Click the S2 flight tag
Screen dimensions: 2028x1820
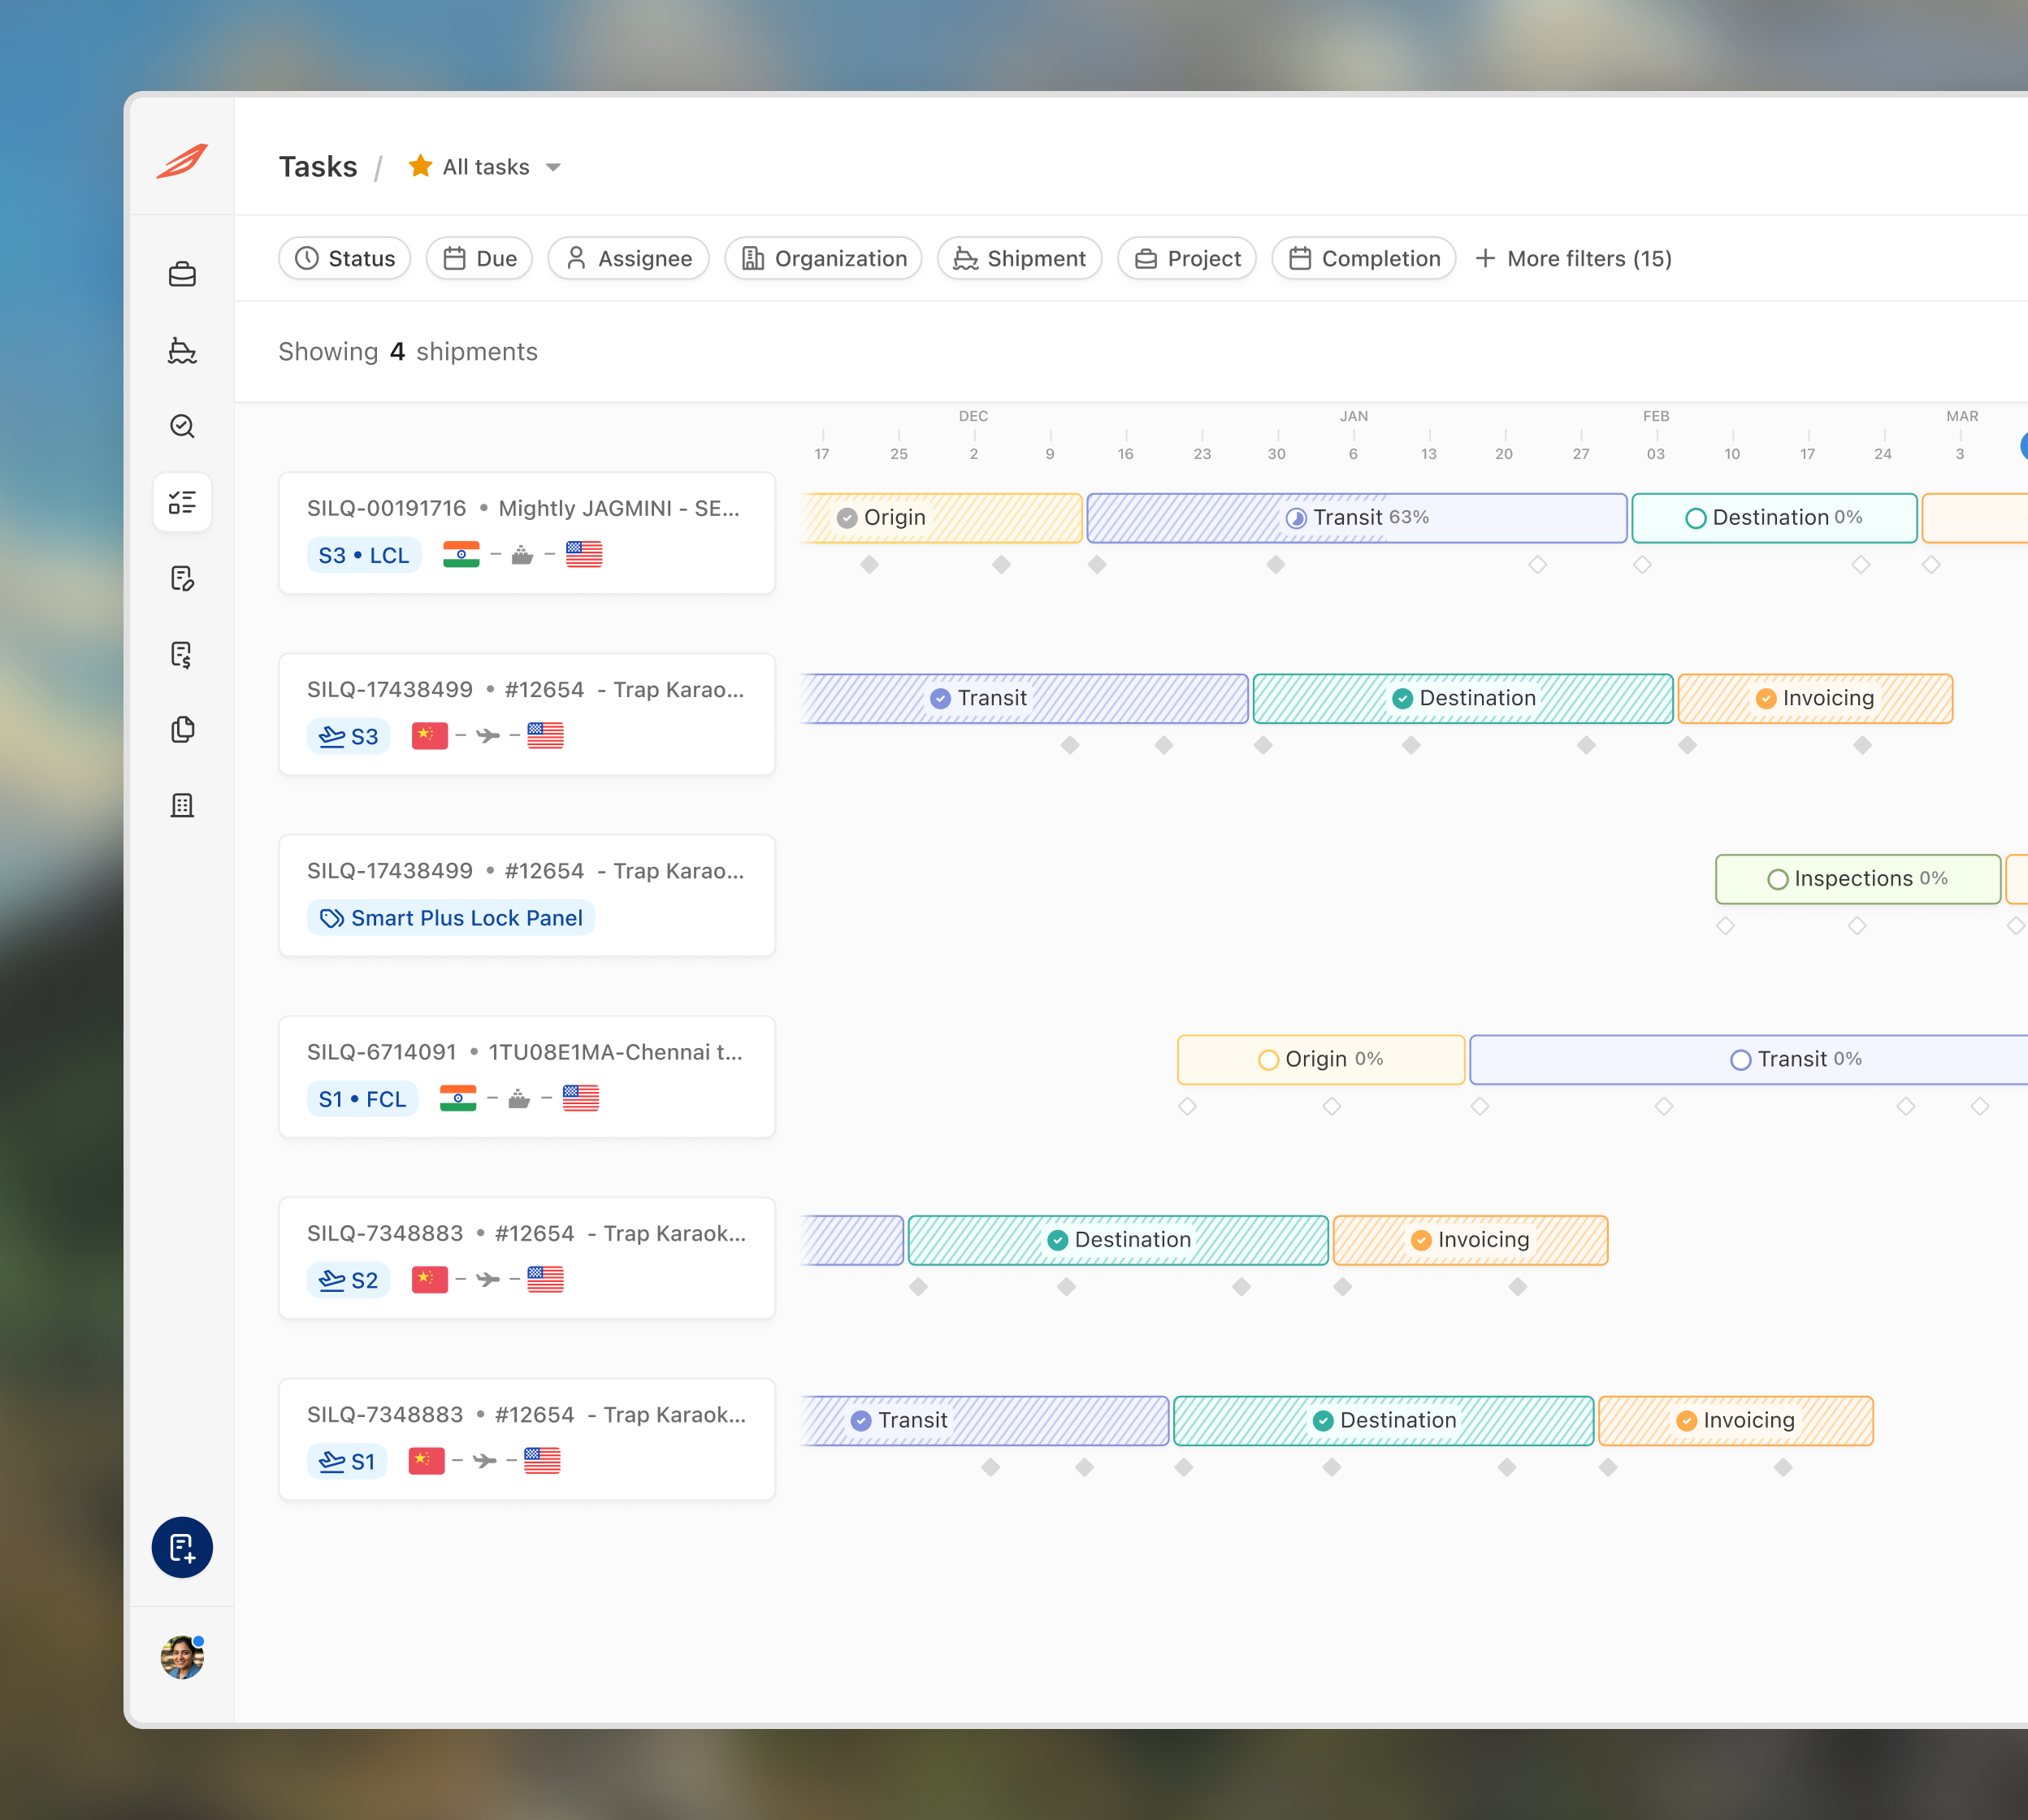point(348,1280)
